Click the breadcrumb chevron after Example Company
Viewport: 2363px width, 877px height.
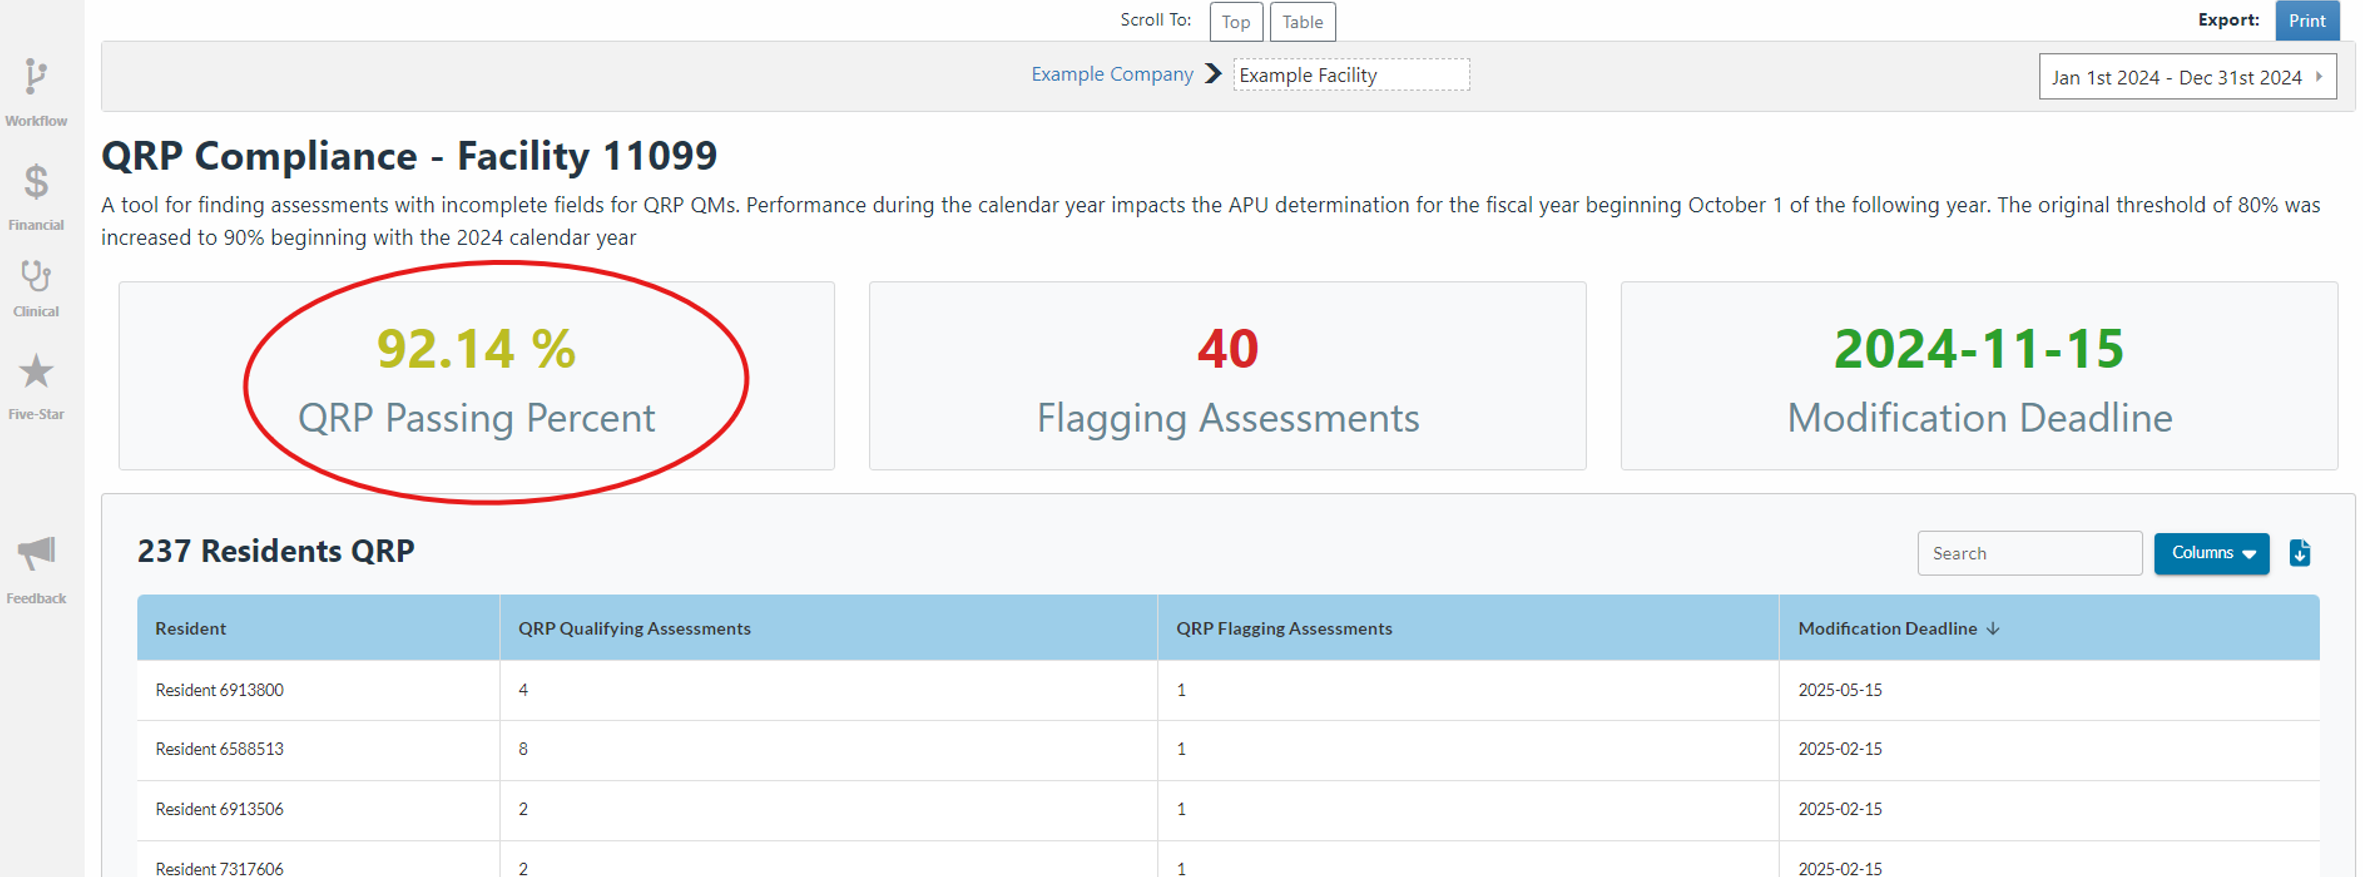[x=1213, y=74]
